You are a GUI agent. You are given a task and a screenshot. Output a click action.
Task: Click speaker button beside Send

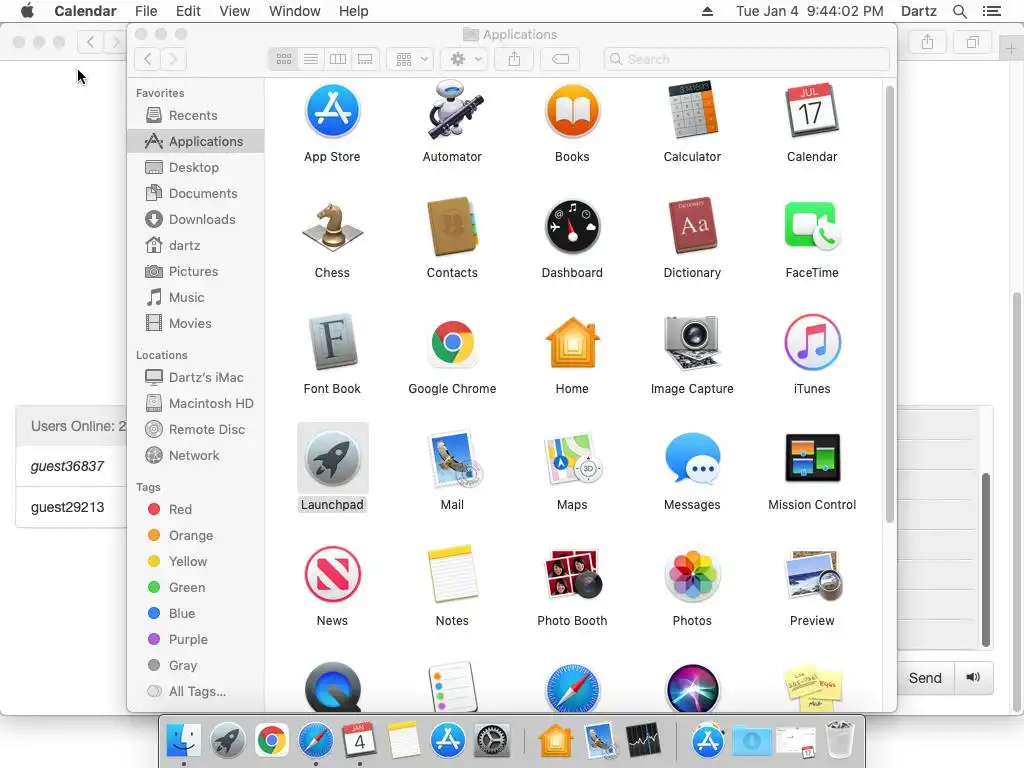point(973,678)
